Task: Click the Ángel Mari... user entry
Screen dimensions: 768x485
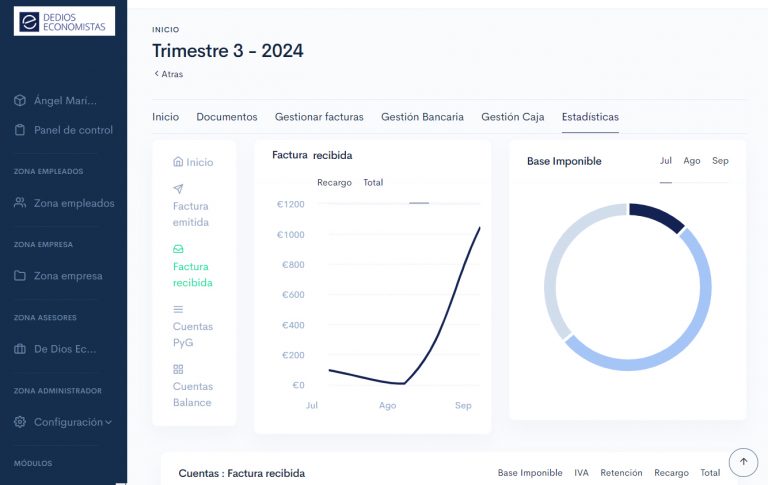Action: (x=65, y=100)
